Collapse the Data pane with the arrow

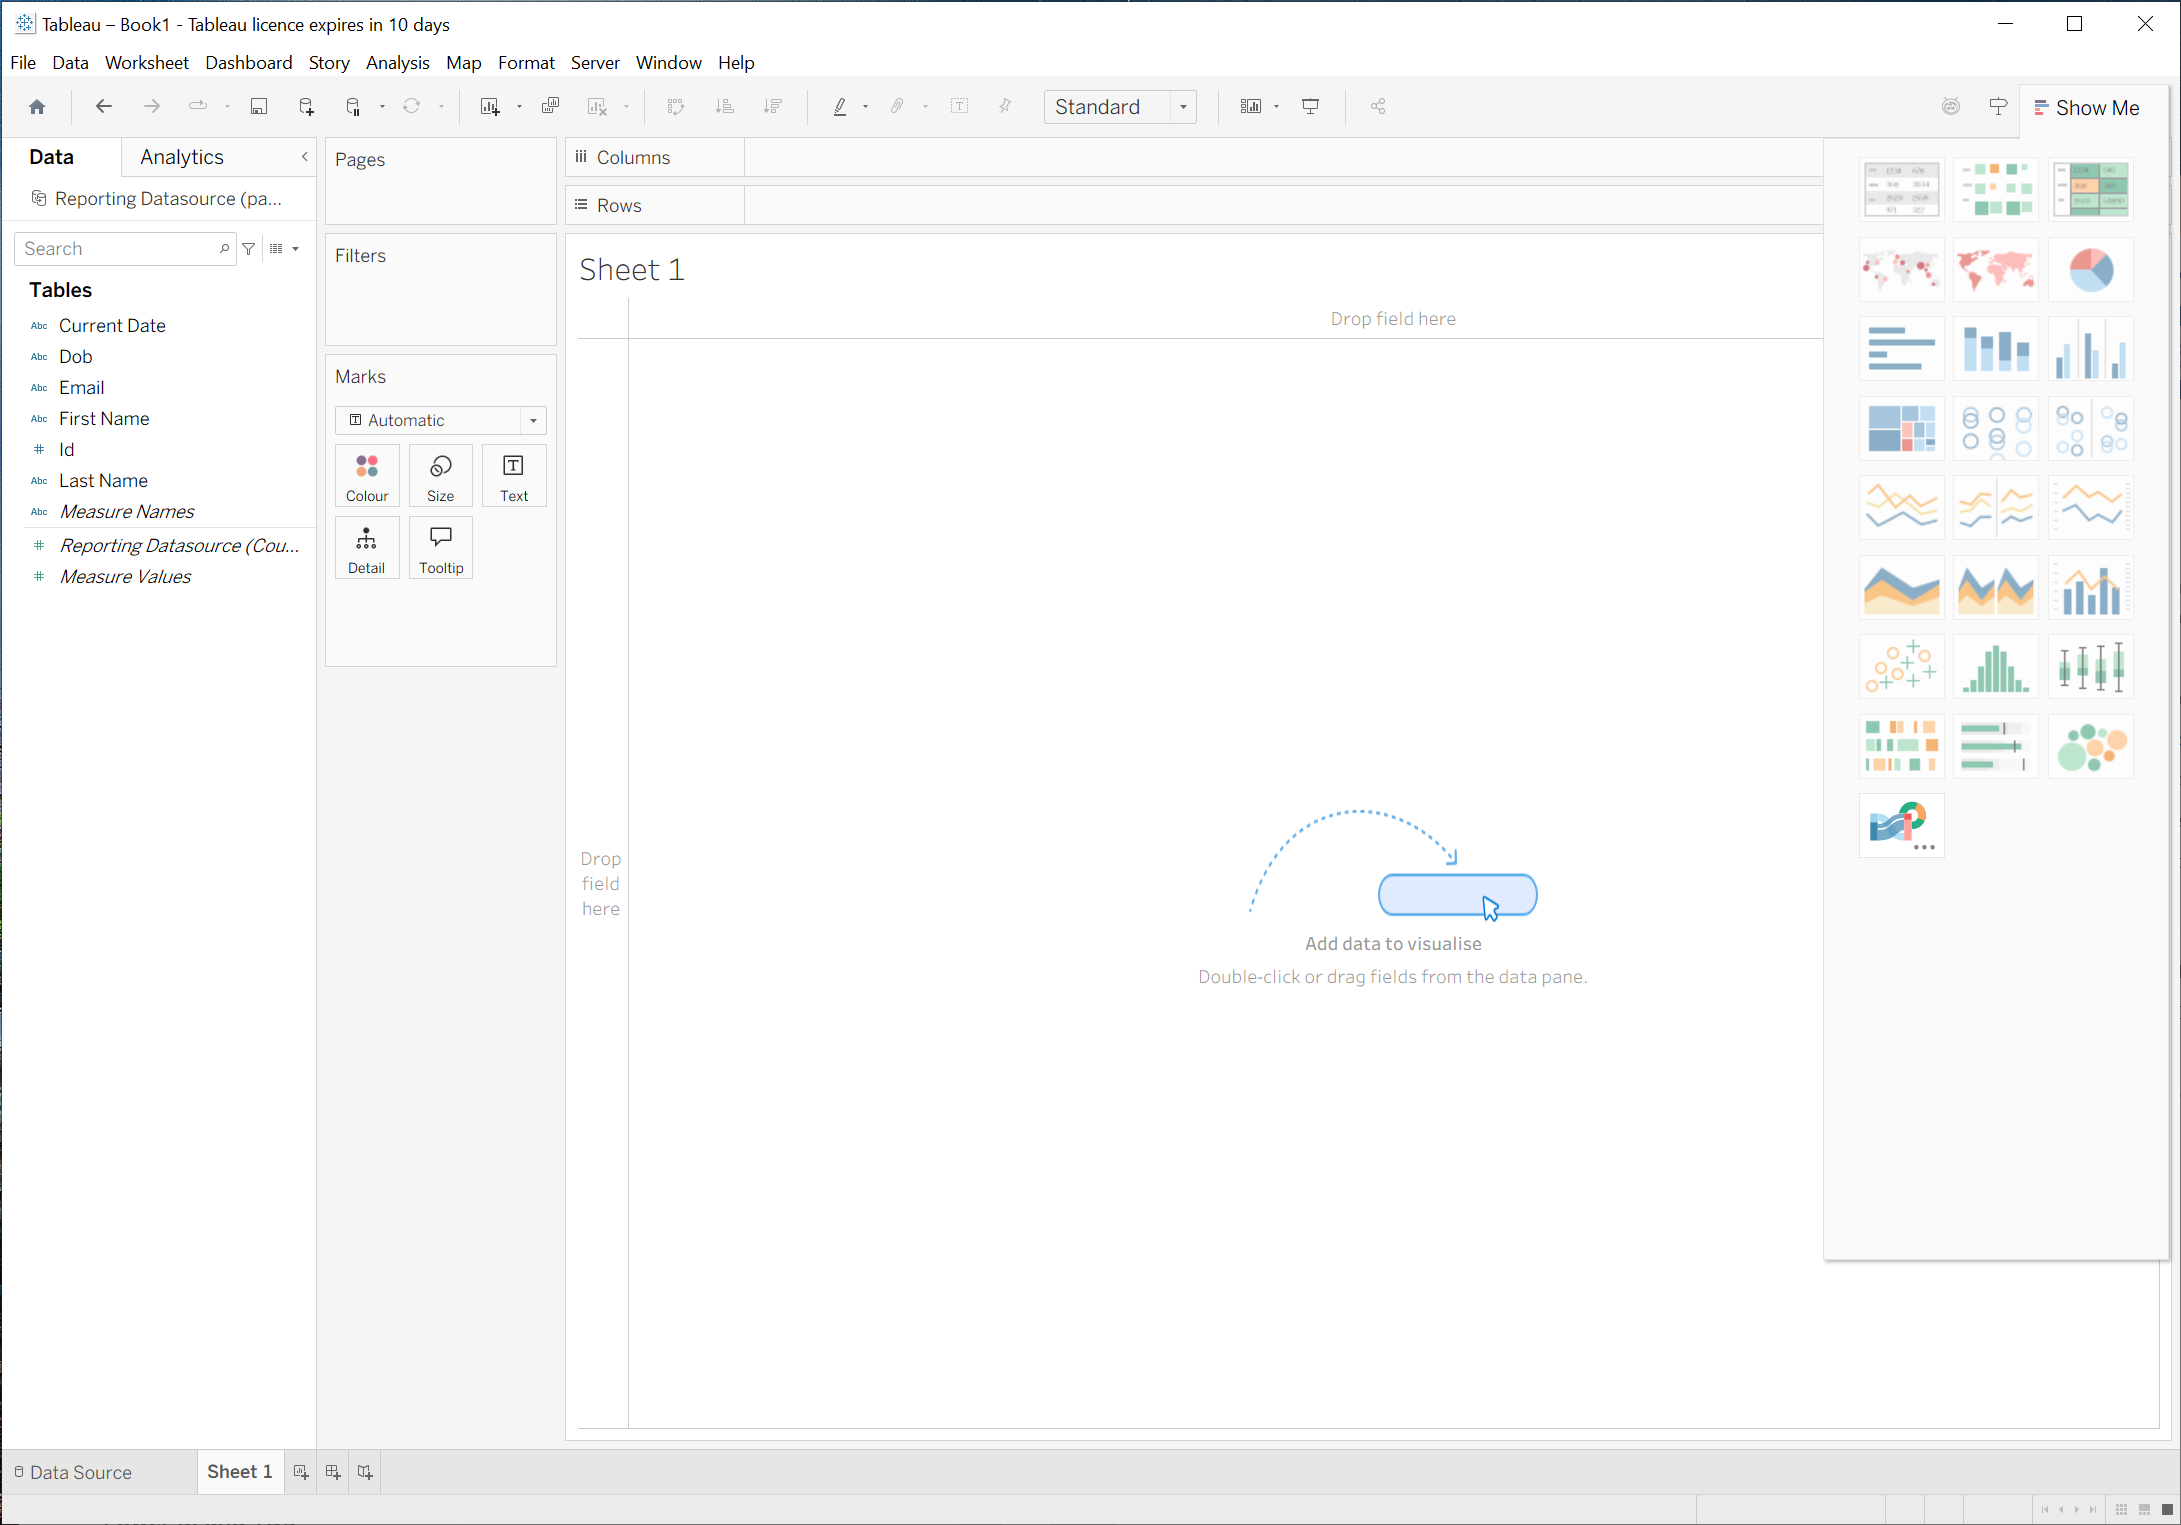click(305, 157)
